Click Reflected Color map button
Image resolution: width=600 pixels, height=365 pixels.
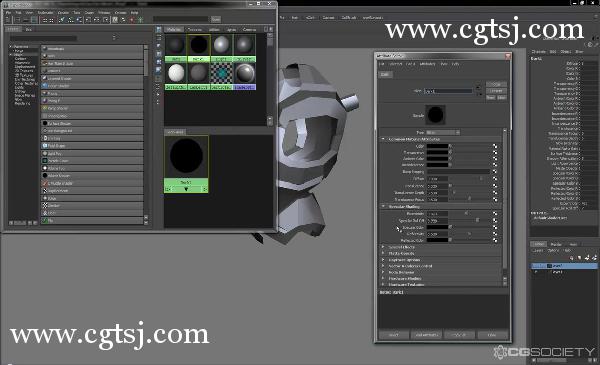pos(495,240)
